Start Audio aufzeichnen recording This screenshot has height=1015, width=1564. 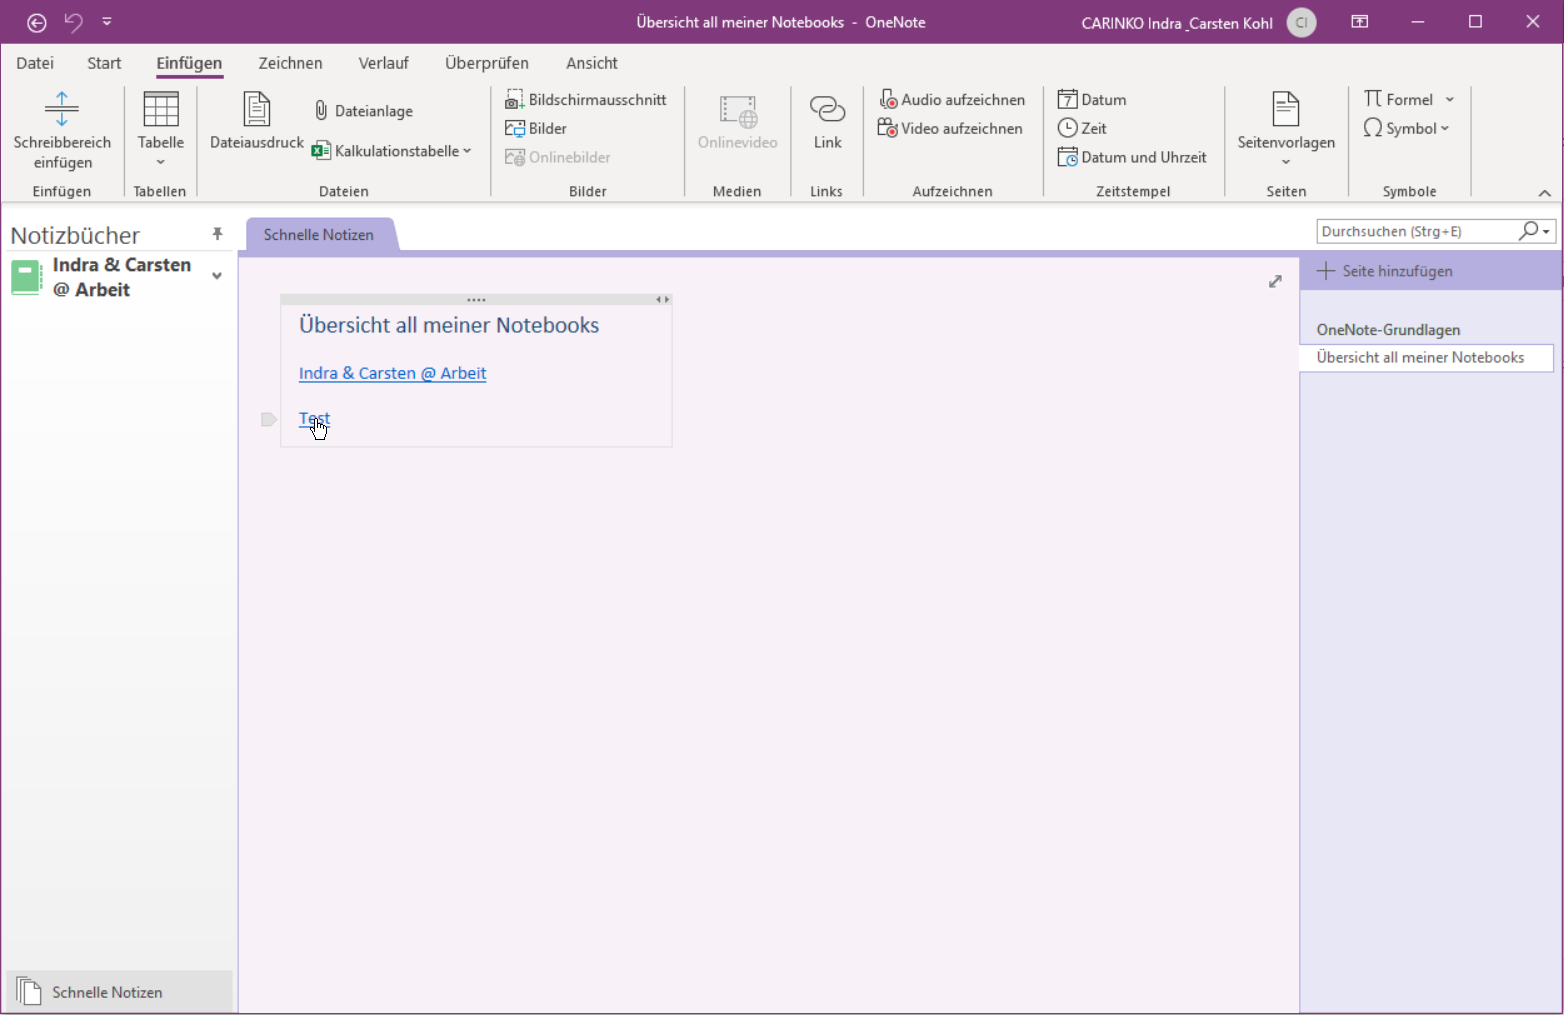click(x=952, y=100)
